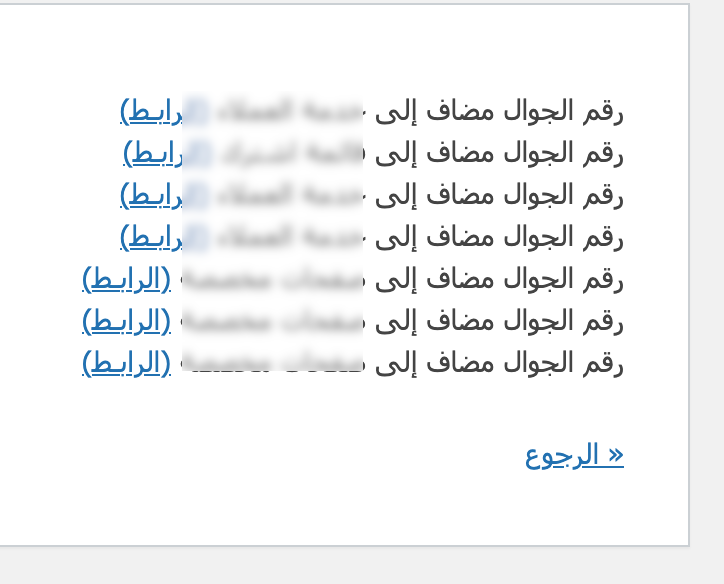Select fourth row's رقم الجوال مضاف إلى text
The image size is (724, 584).
[500, 237]
